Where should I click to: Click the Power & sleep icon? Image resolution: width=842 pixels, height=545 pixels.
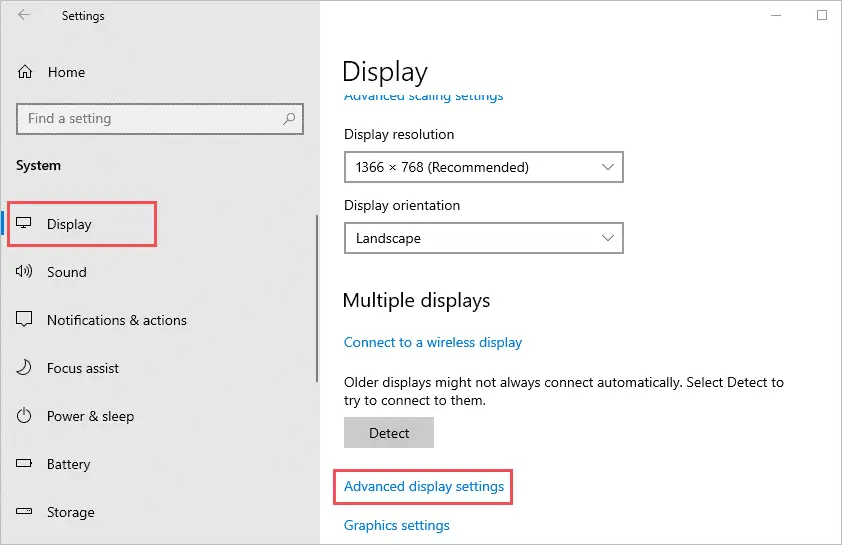[24, 415]
